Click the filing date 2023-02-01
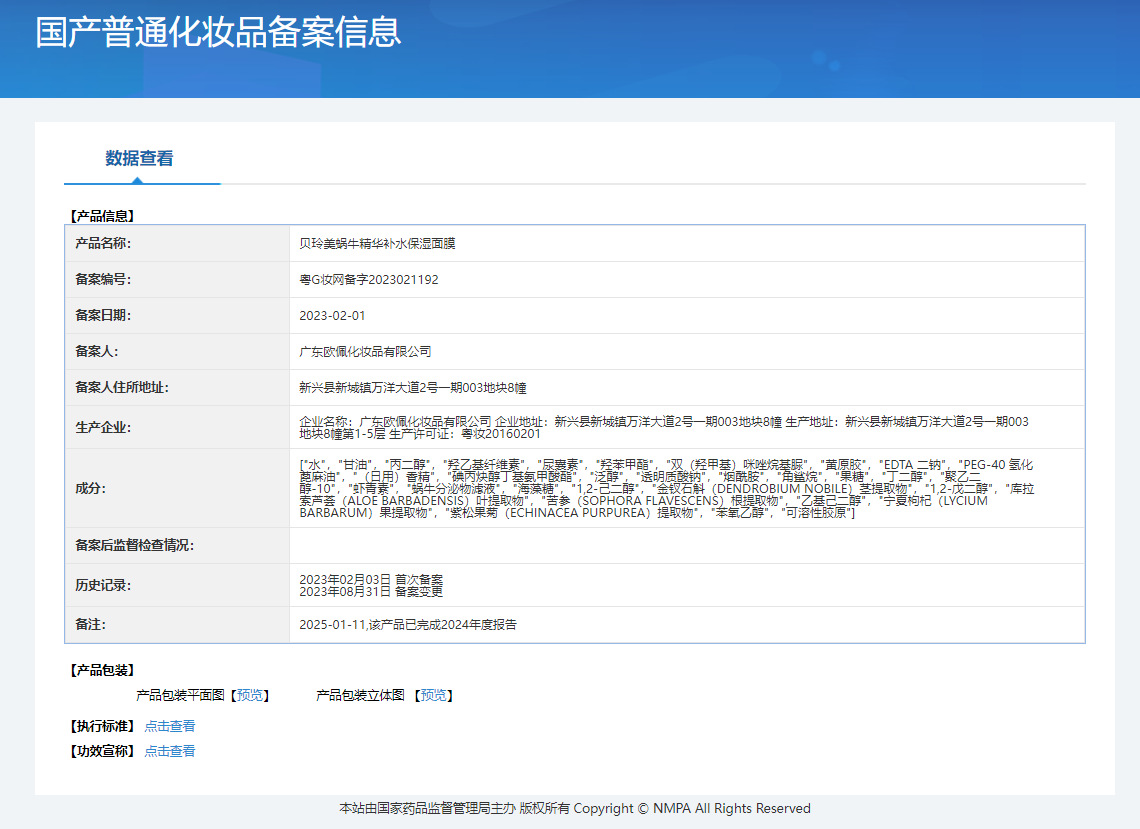 click(332, 316)
